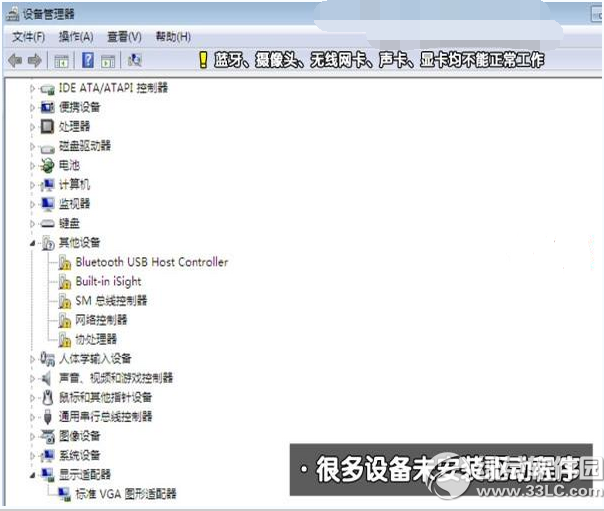The height and width of the screenshot is (511, 604).
Task: Select the 网络控制器 entry
Action: (101, 320)
